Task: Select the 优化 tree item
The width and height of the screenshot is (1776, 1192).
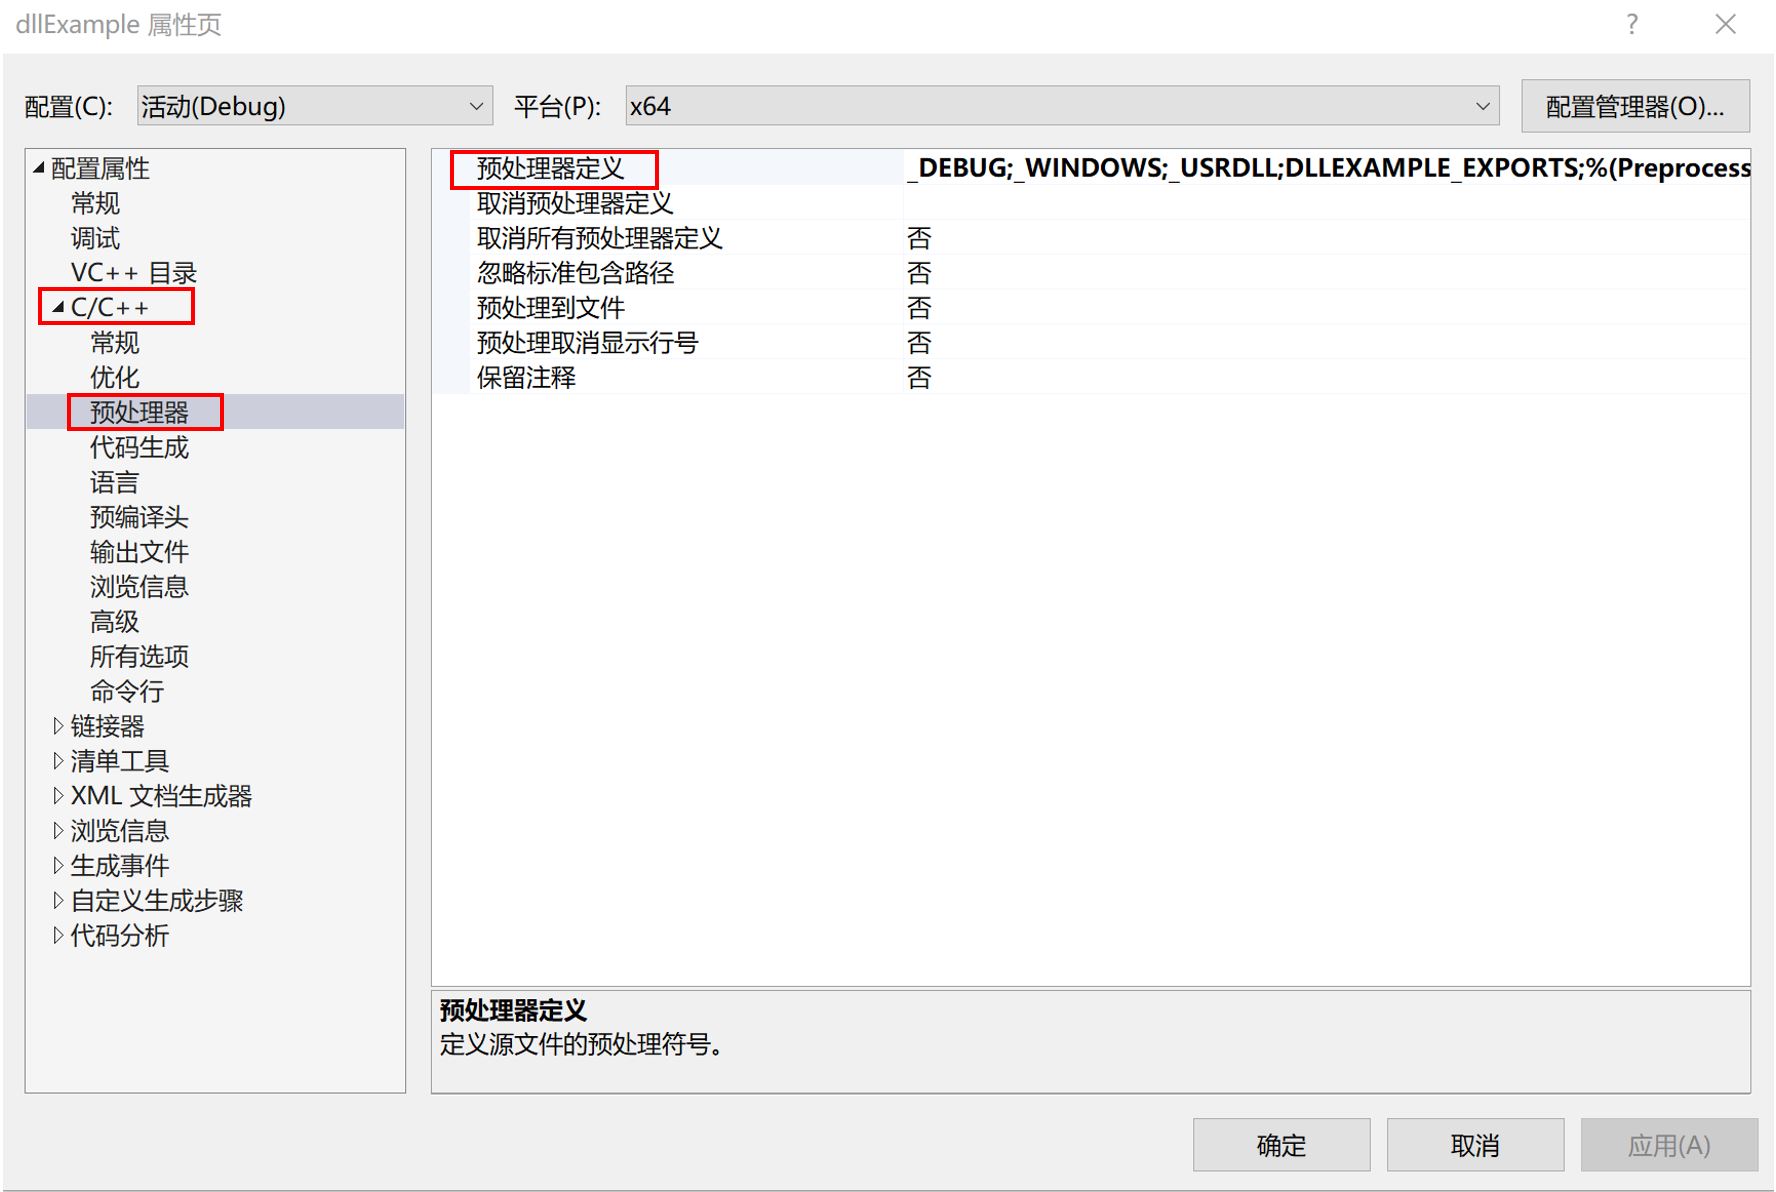Action: (x=115, y=377)
